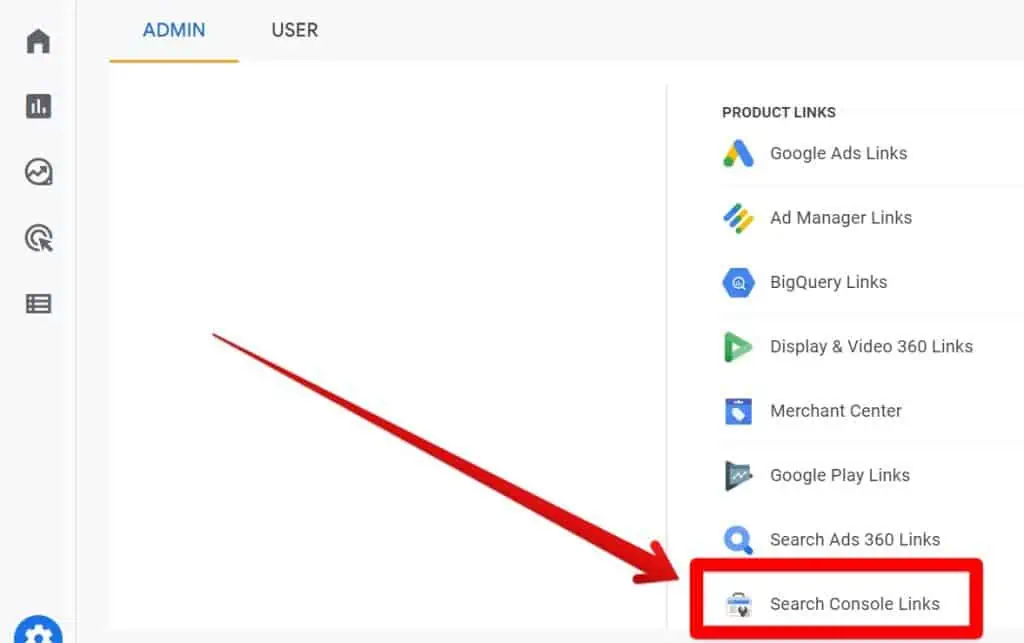1024x643 pixels.
Task: Select the BigQuery hexagon icon
Action: point(738,282)
